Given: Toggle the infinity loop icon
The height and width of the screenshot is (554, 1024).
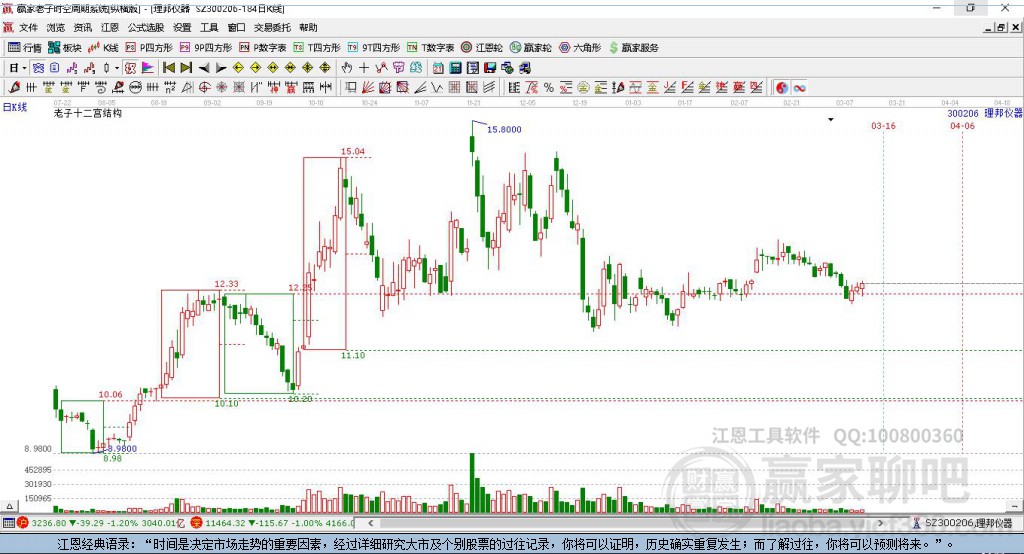Looking at the screenshot, I should 799,88.
